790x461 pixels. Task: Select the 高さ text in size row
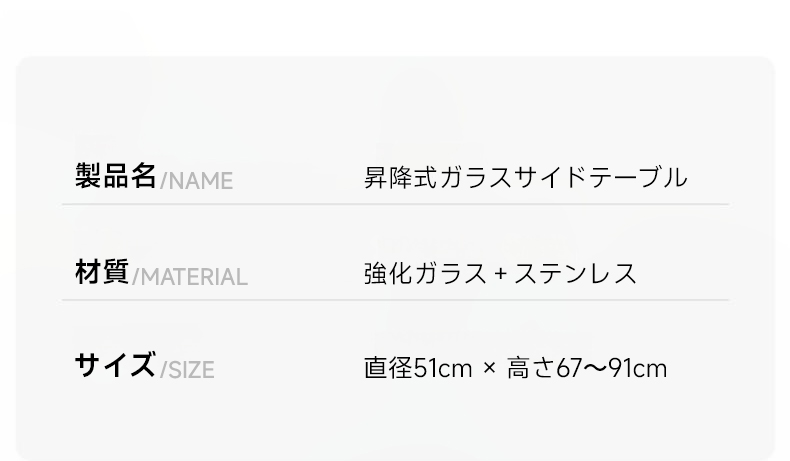coord(531,368)
